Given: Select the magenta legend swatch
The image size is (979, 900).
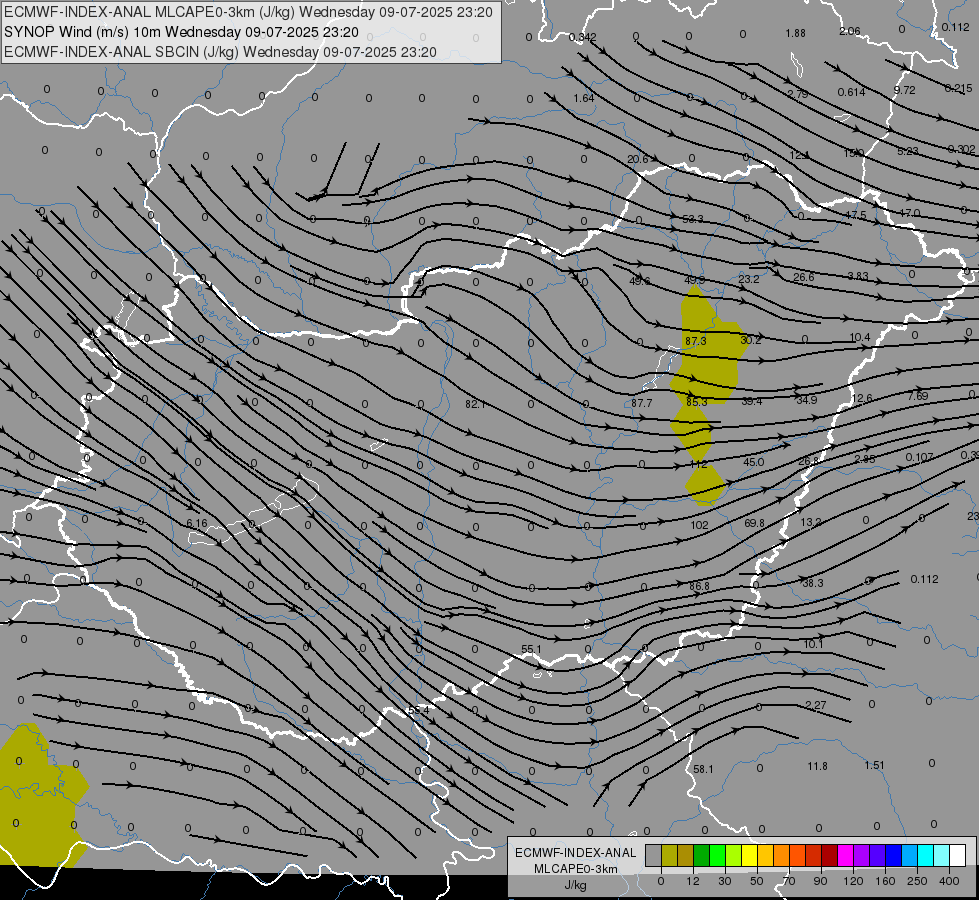Looking at the screenshot, I should click(x=845, y=856).
